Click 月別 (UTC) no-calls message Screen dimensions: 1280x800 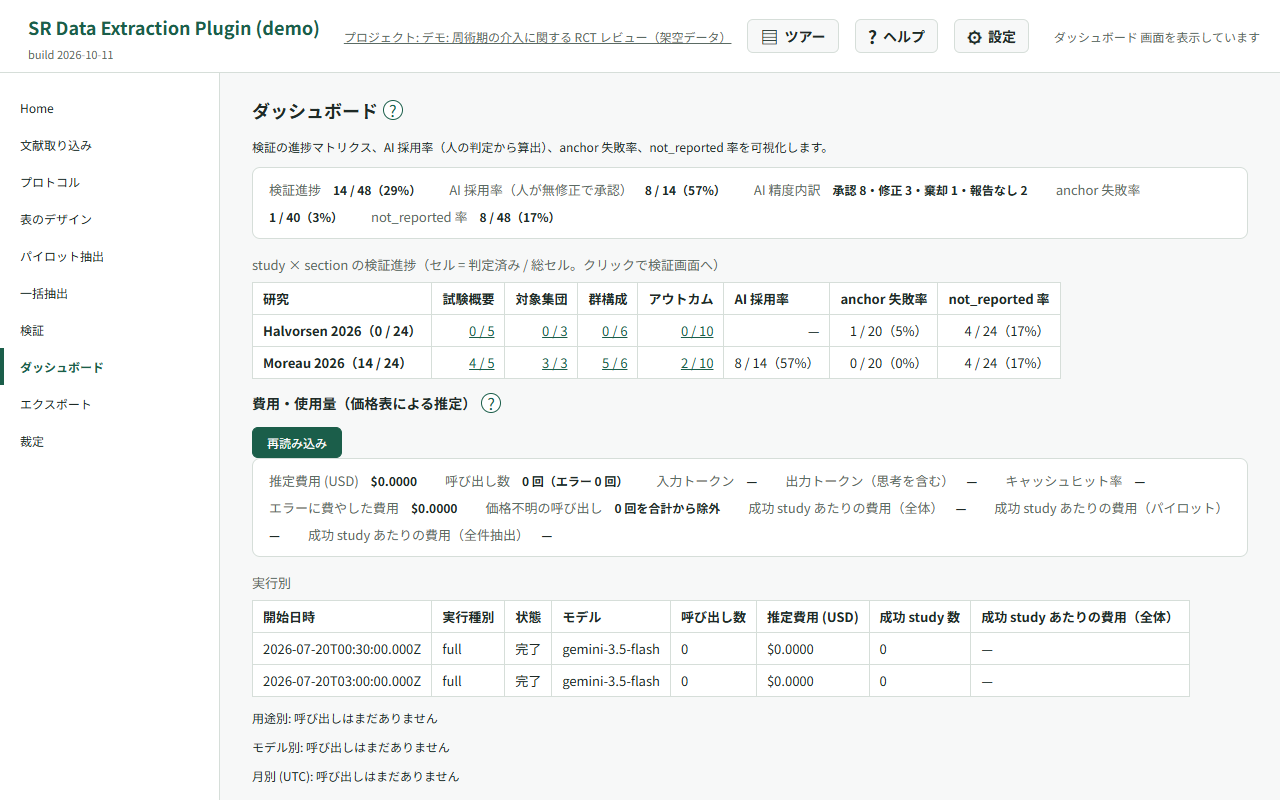[356, 776]
